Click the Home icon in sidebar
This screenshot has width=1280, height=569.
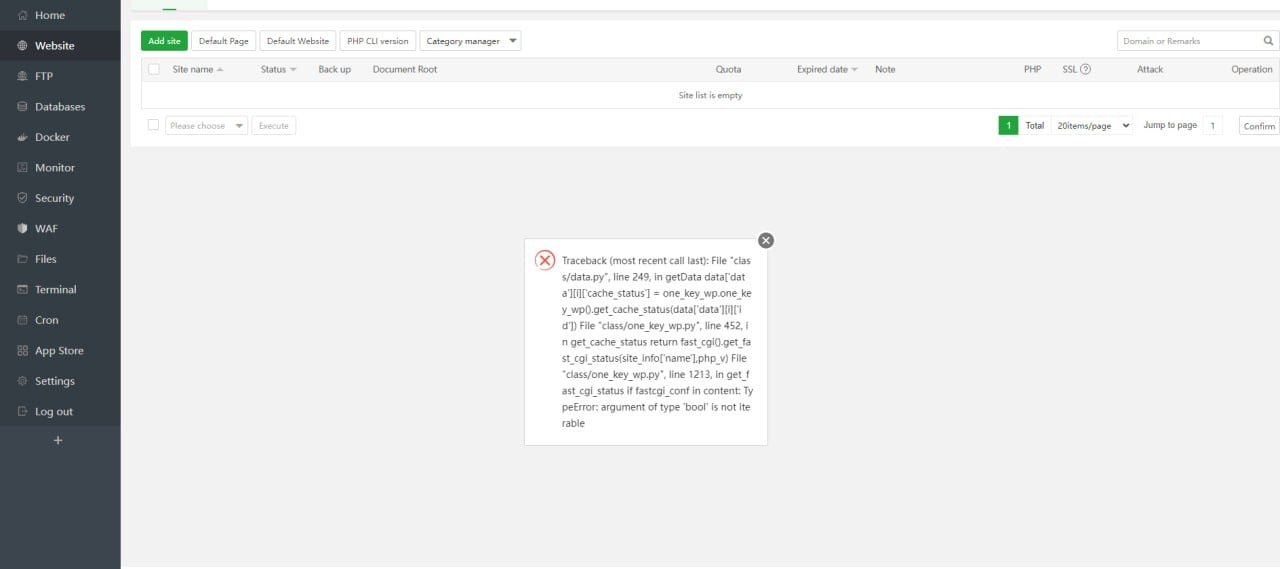point(22,15)
